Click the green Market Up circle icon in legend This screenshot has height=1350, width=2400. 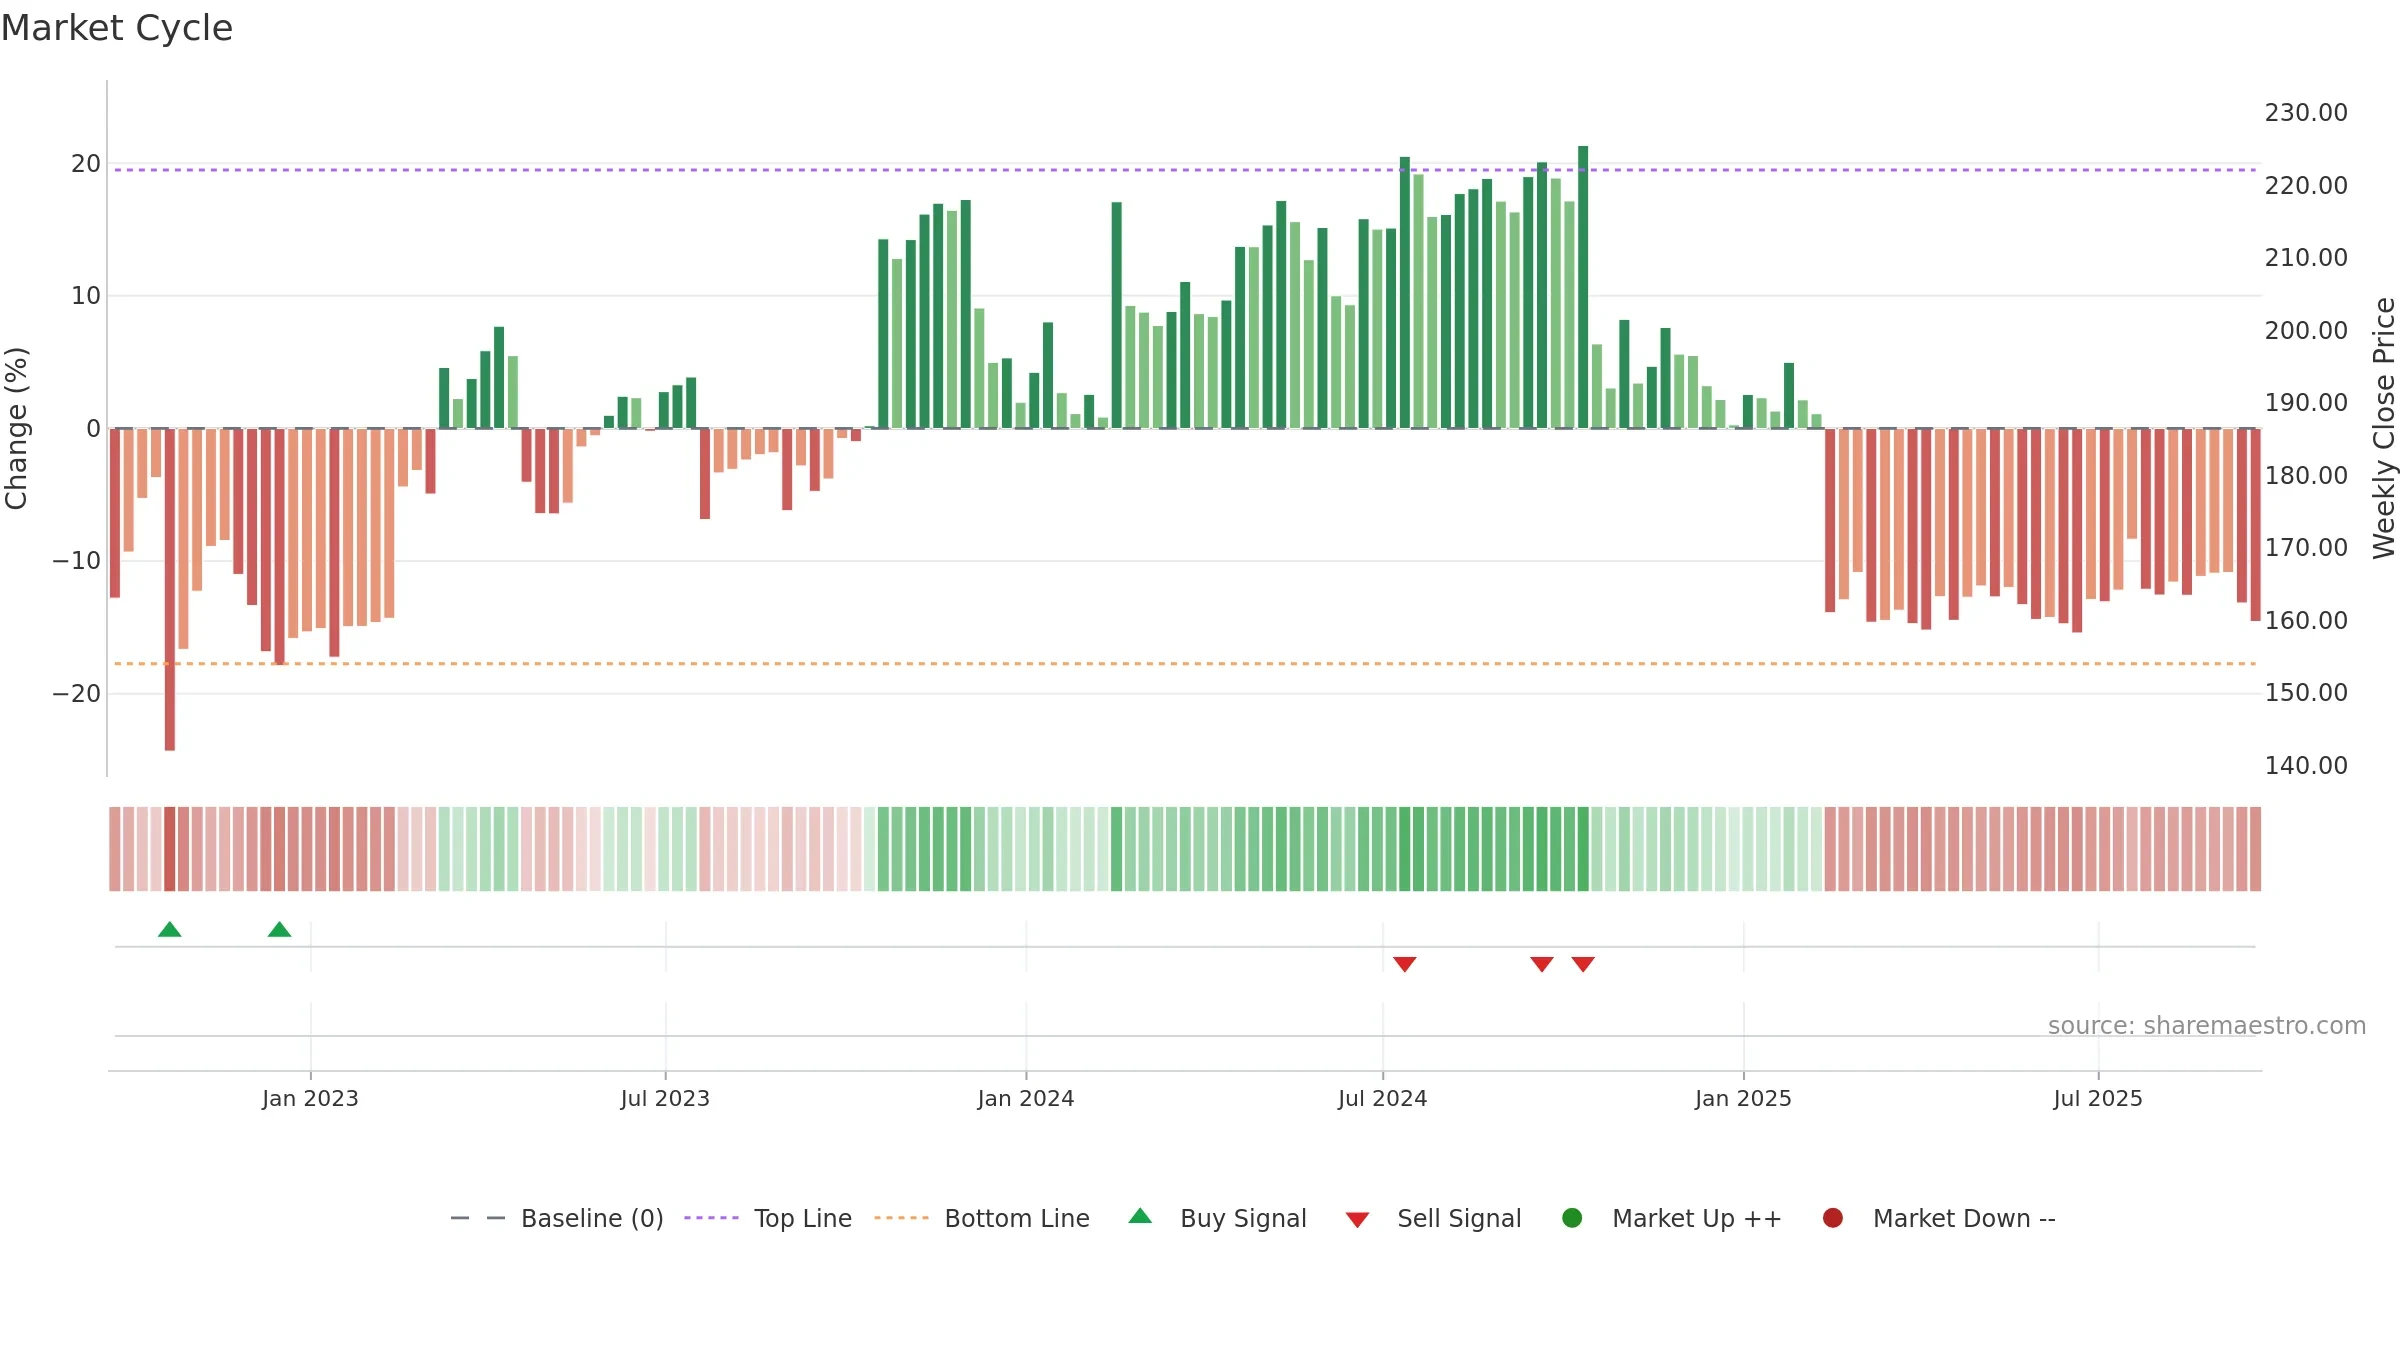point(1572,1218)
